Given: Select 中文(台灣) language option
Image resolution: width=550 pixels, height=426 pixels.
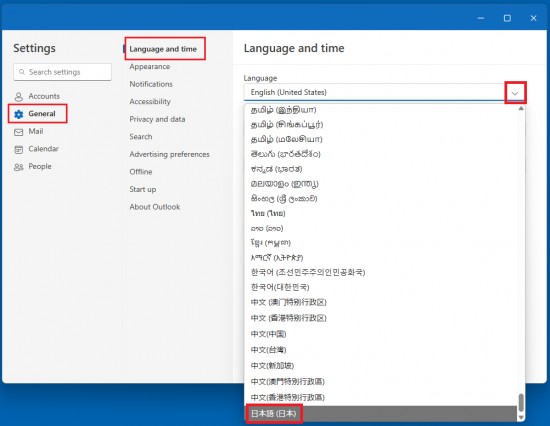Looking at the screenshot, I should pyautogui.click(x=381, y=350).
